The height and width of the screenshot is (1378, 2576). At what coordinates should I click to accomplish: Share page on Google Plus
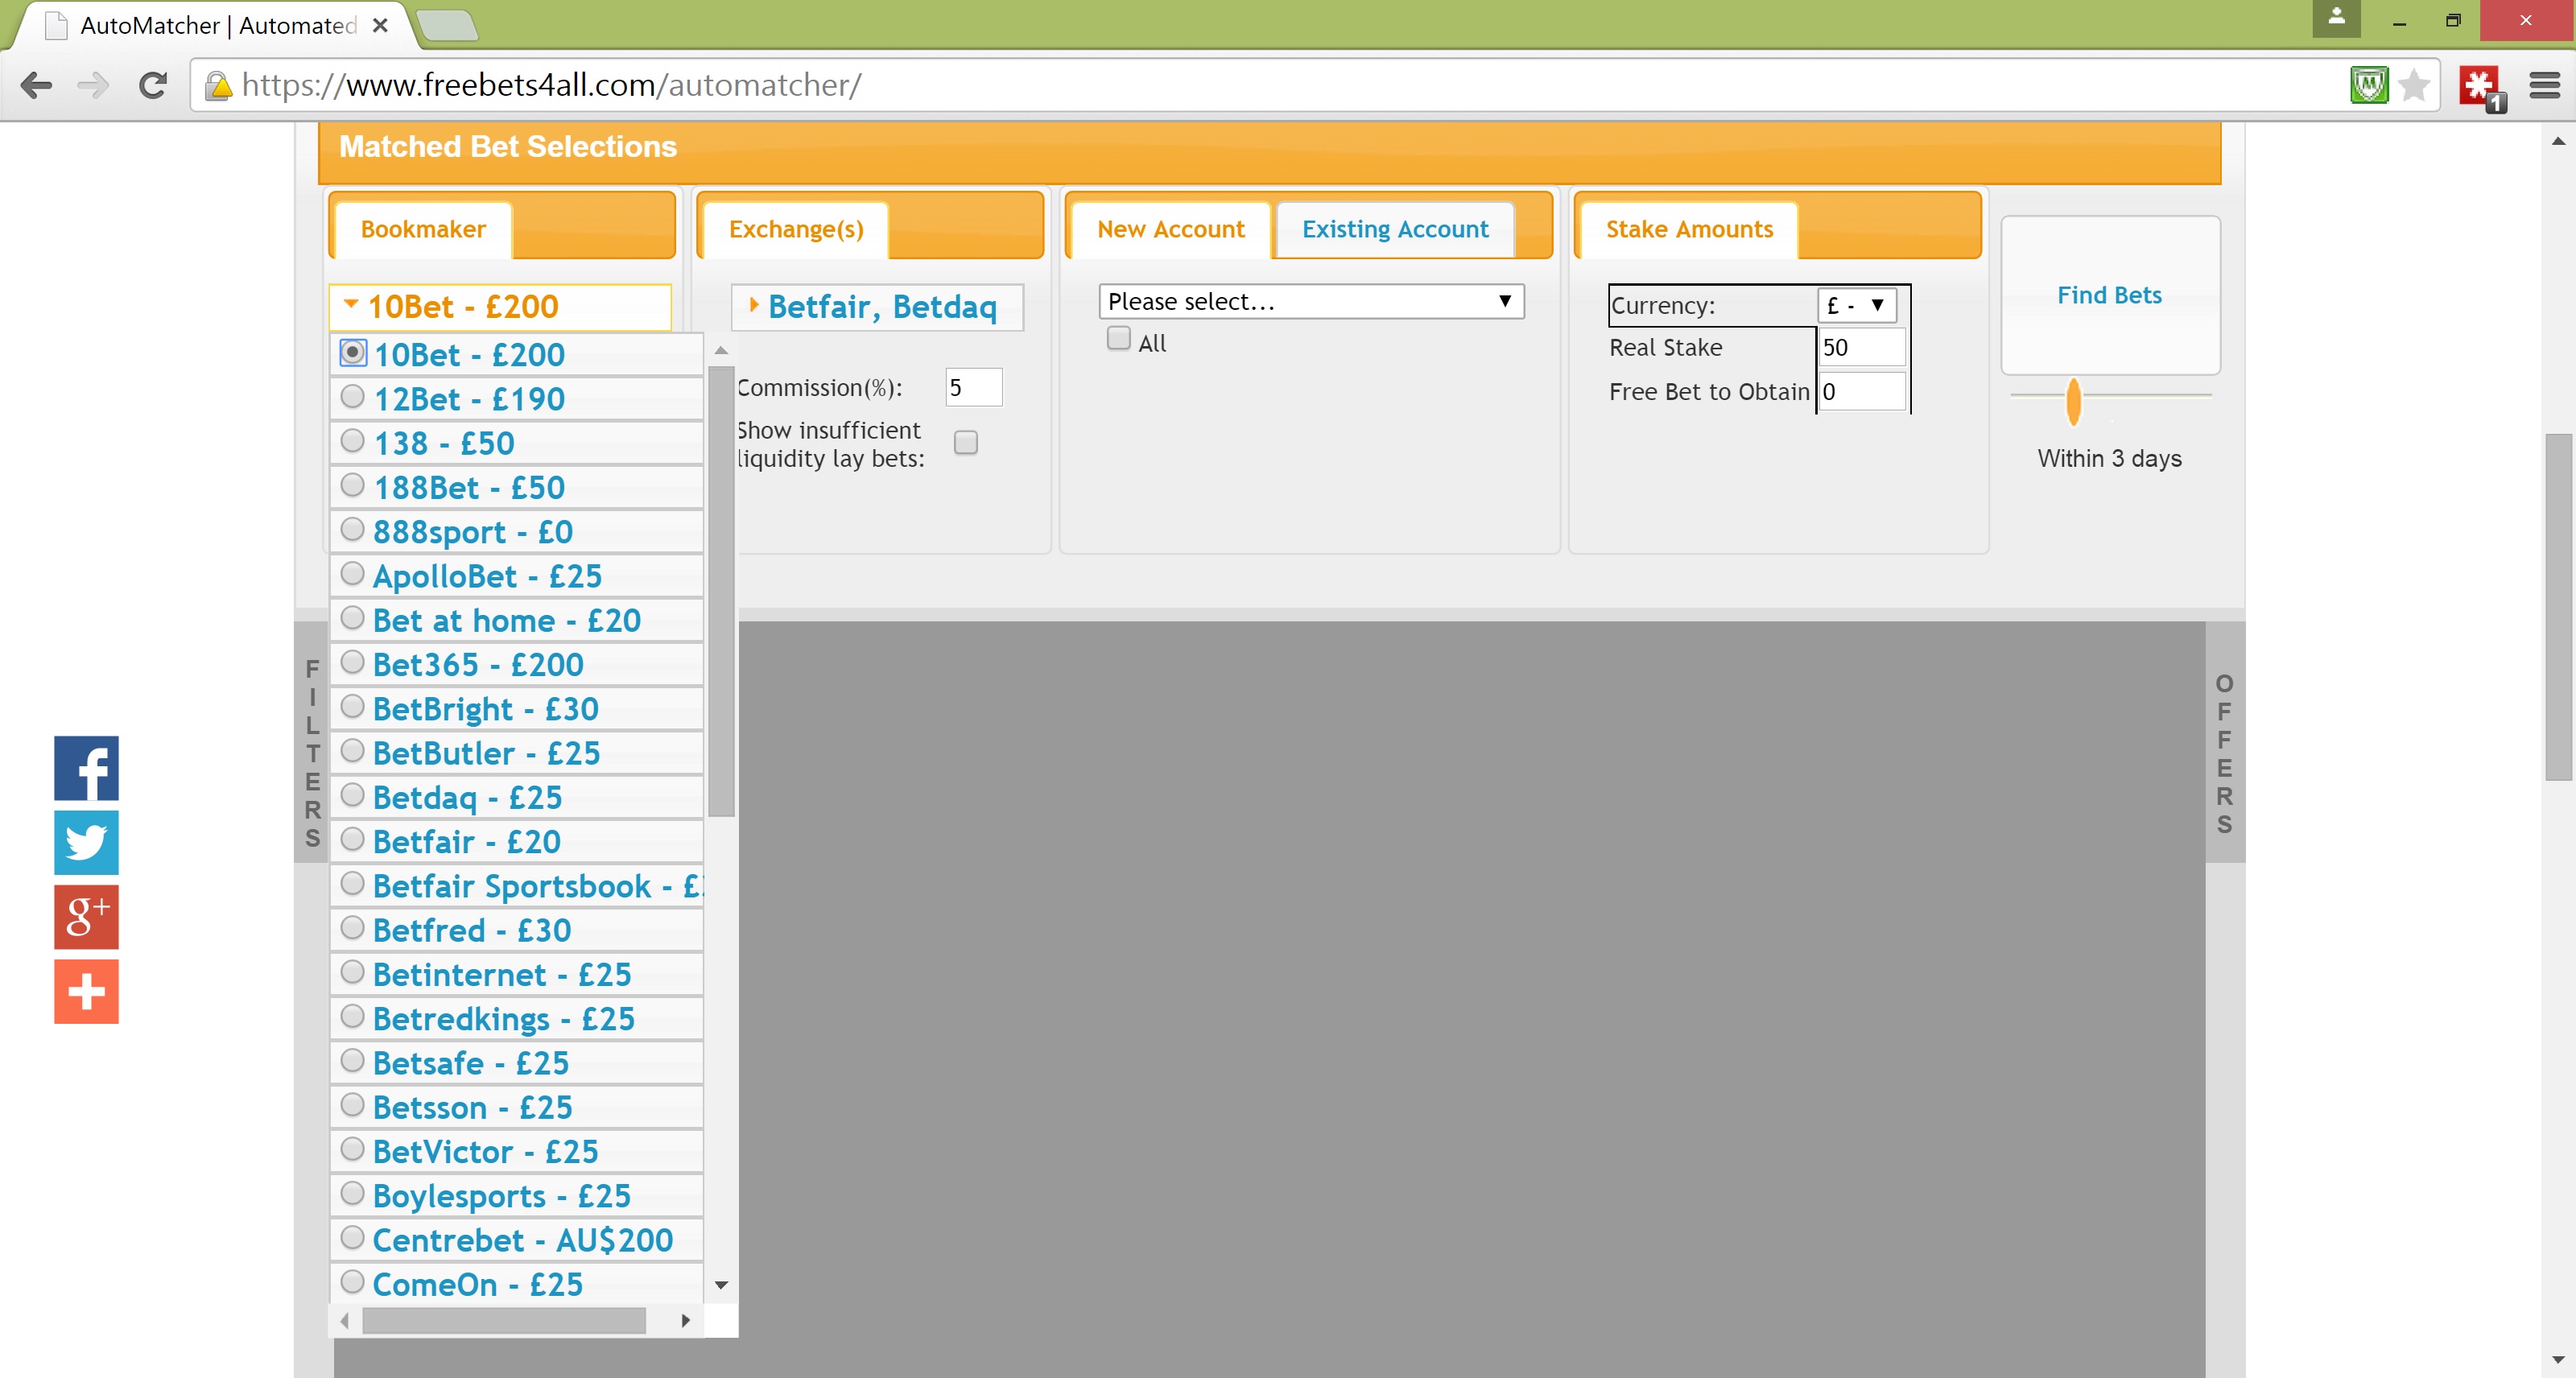86,917
